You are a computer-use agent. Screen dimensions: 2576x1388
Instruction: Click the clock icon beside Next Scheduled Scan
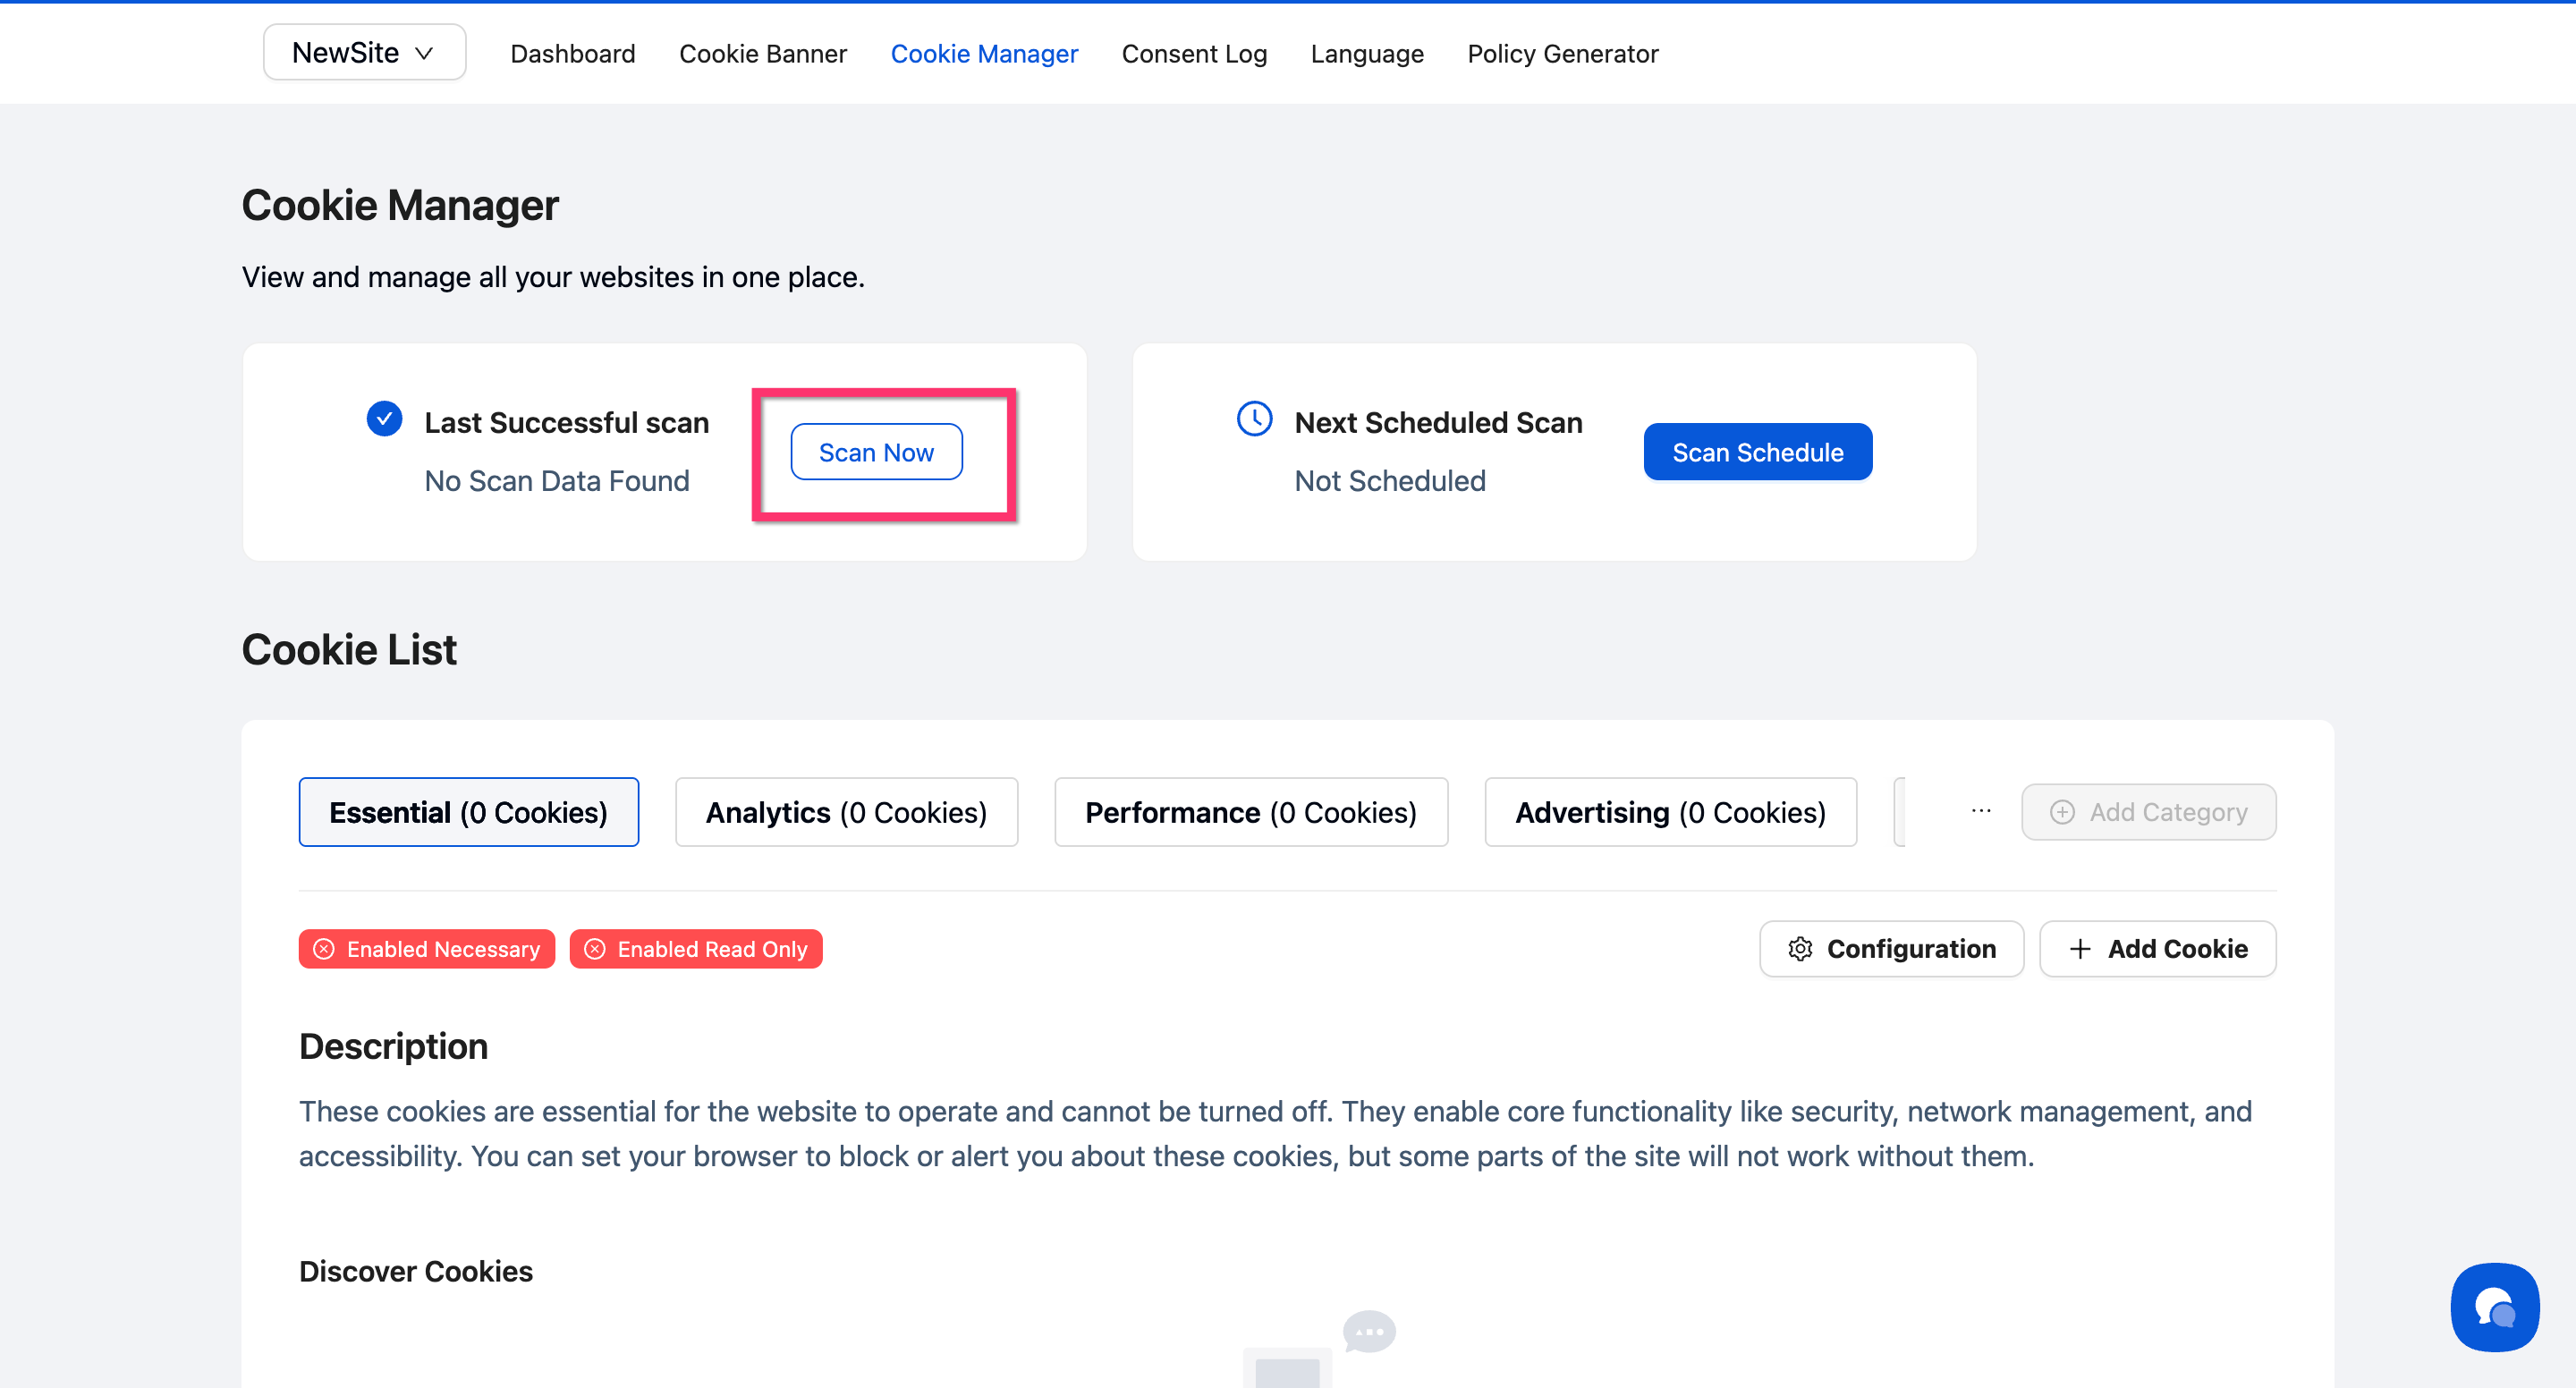pos(1254,419)
